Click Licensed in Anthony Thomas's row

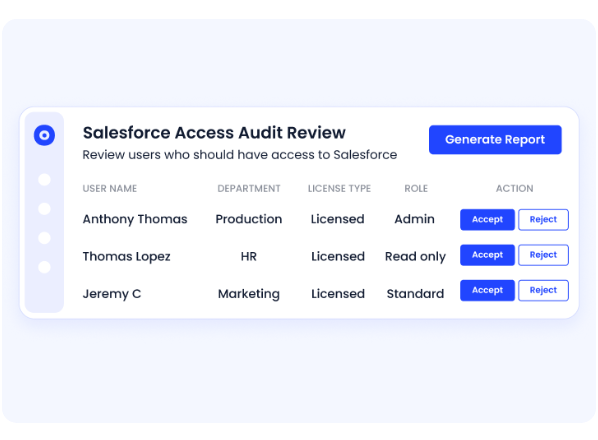click(338, 219)
